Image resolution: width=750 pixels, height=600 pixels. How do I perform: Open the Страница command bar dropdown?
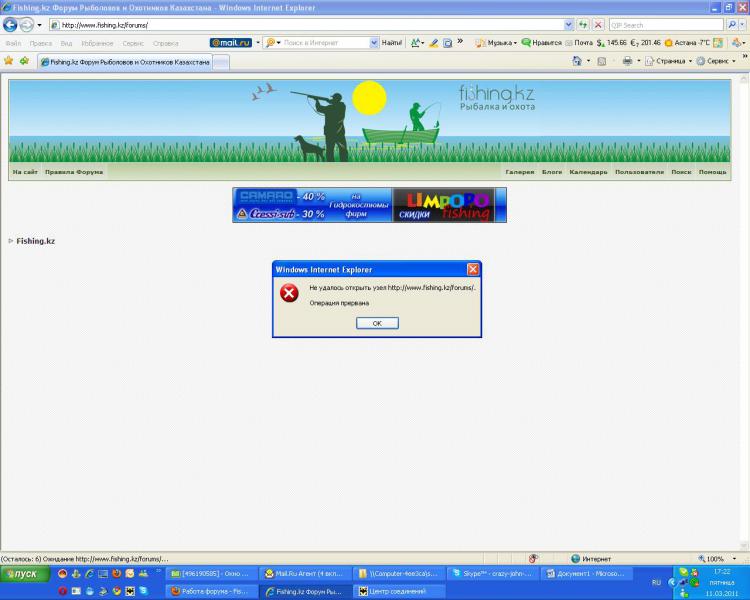click(x=669, y=61)
